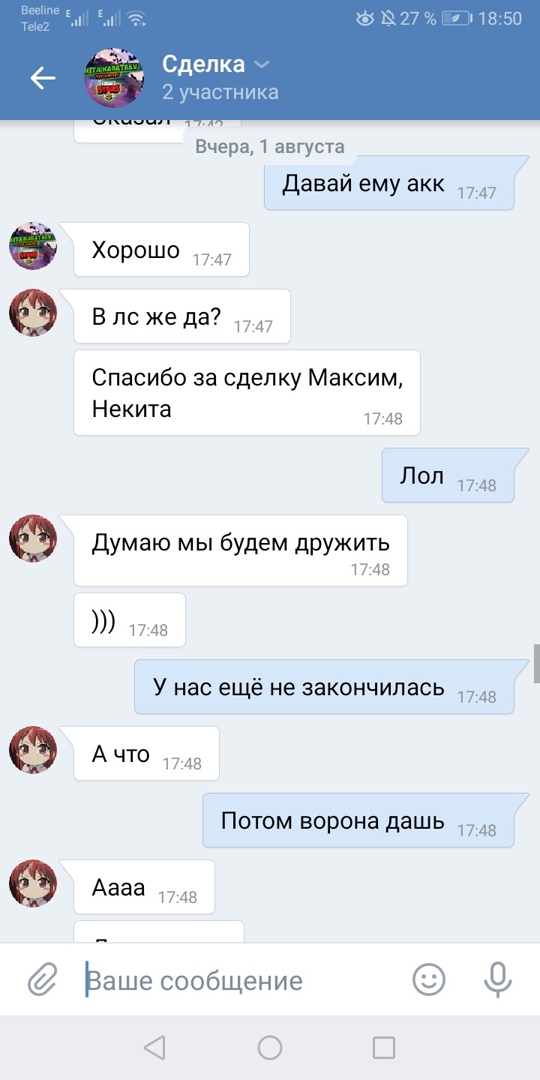The image size is (540, 1080).
Task: Expand the Сделка chat title dropdown
Action: (x=262, y=65)
